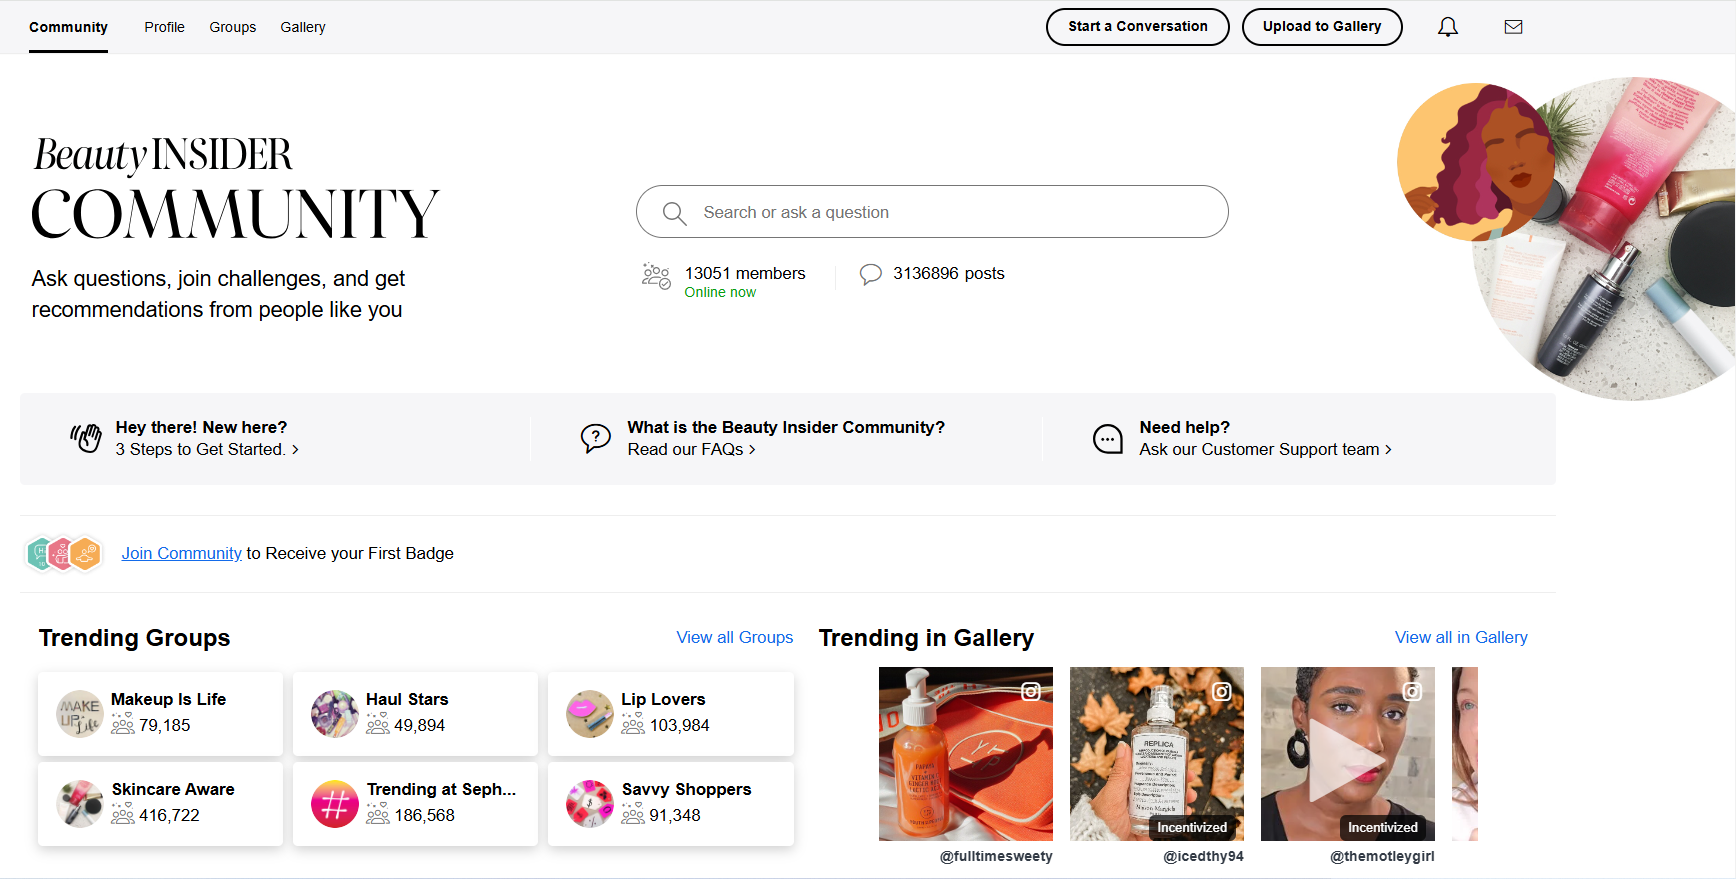1736x879 pixels.
Task: Click Start a Conversation button
Action: 1138,27
